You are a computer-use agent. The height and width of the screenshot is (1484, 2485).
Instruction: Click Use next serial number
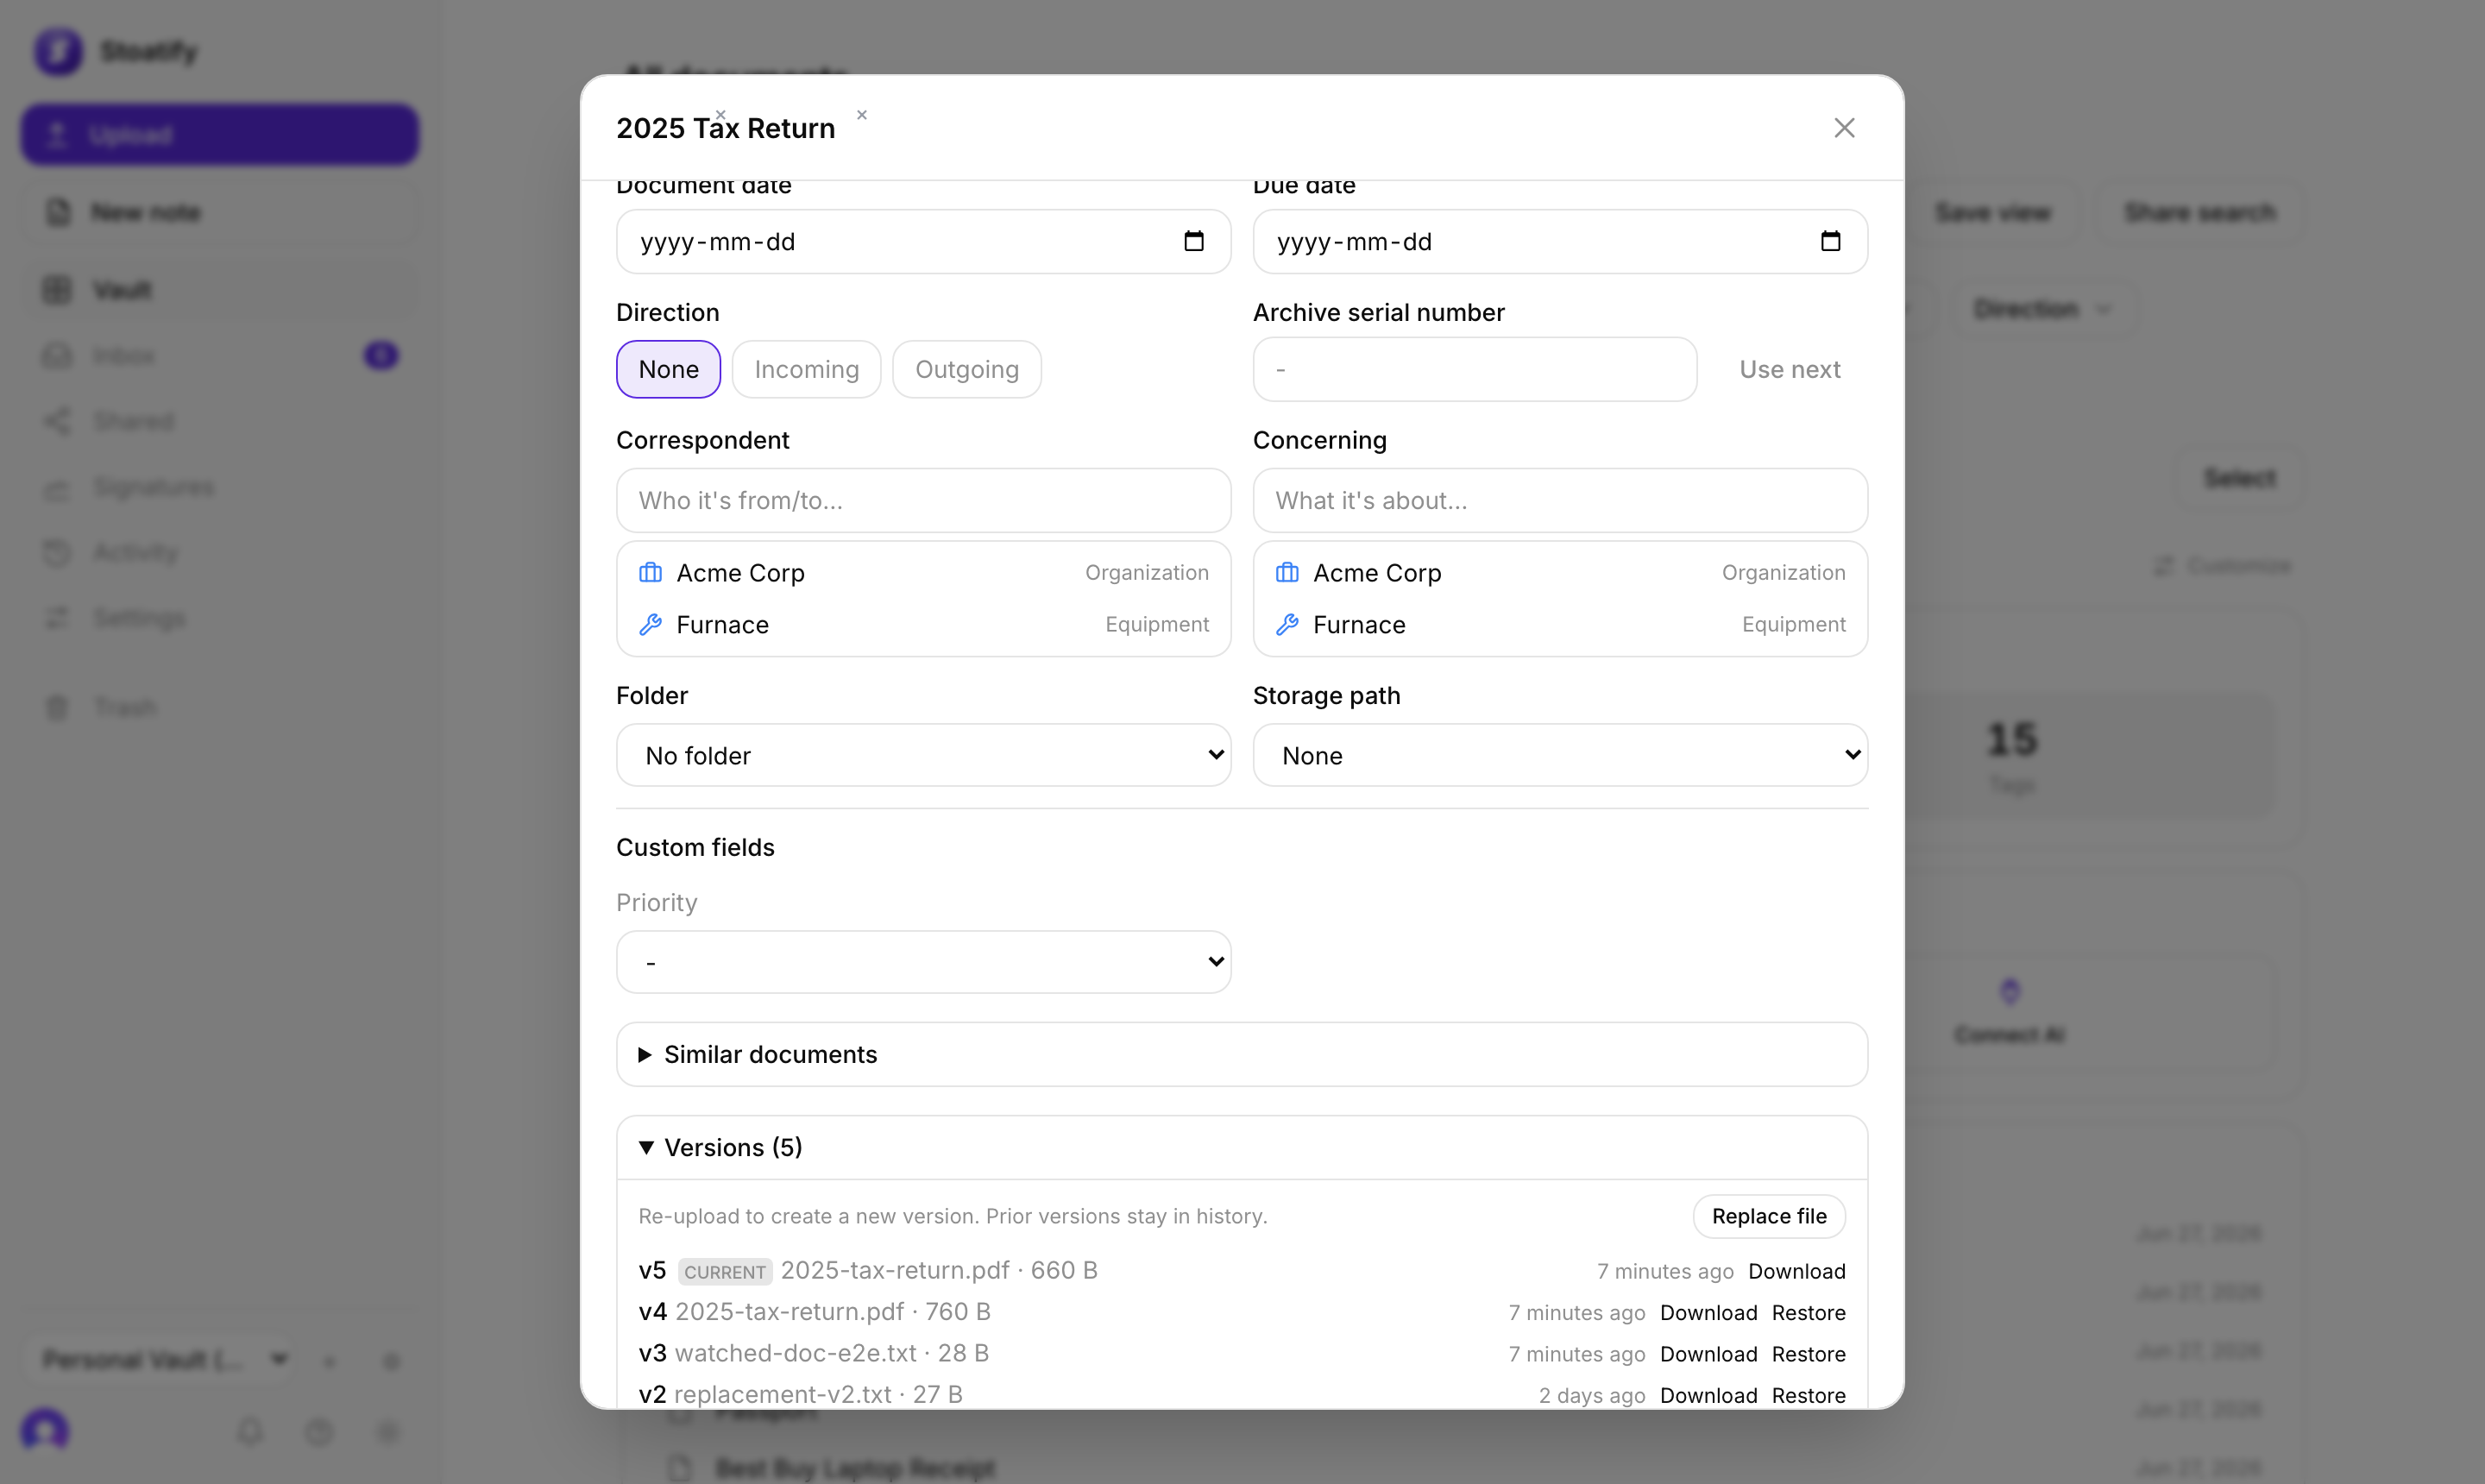pos(1789,369)
